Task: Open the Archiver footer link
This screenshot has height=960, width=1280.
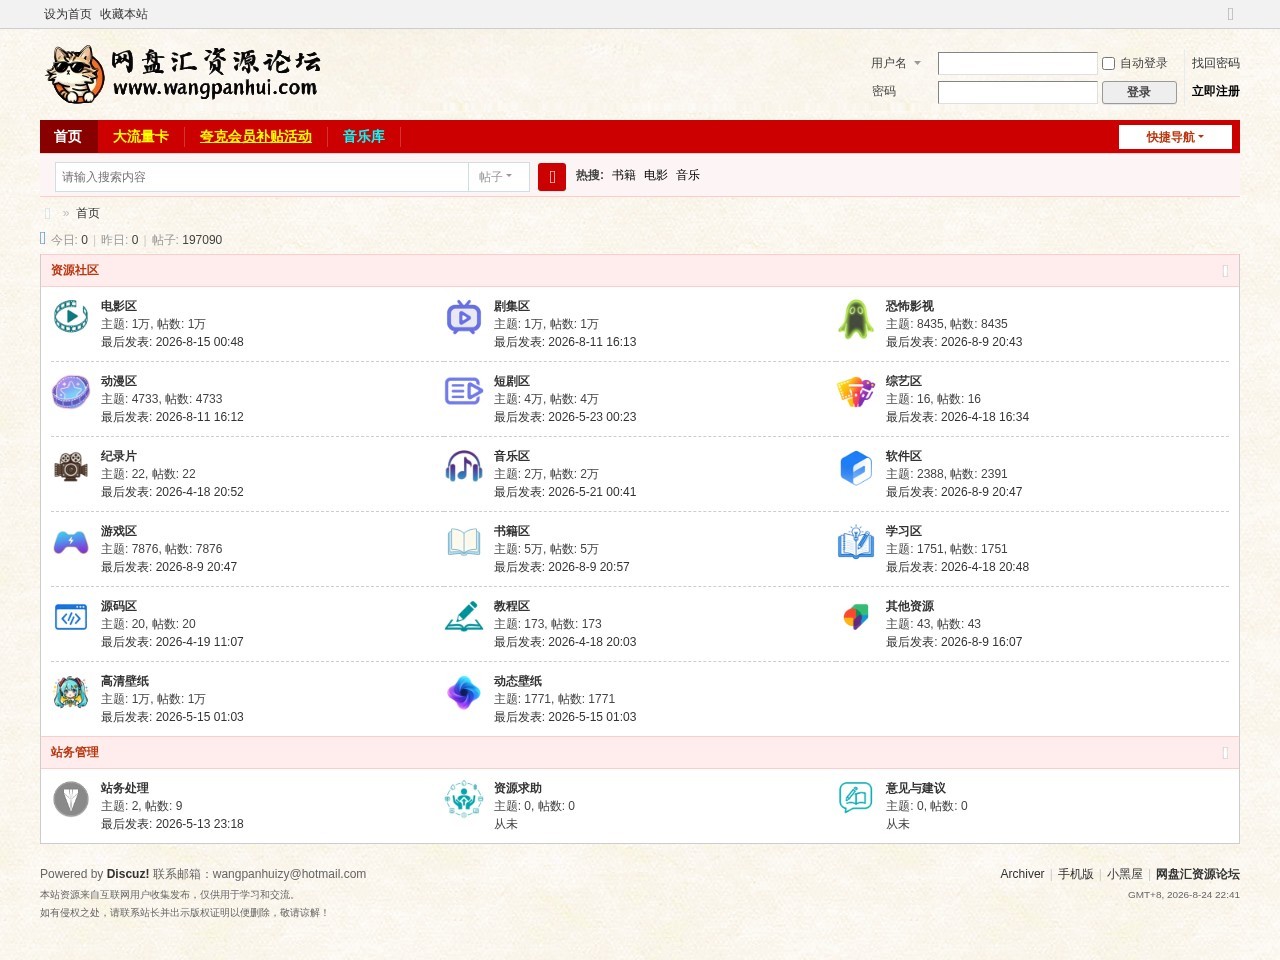Action: coord(1022,874)
